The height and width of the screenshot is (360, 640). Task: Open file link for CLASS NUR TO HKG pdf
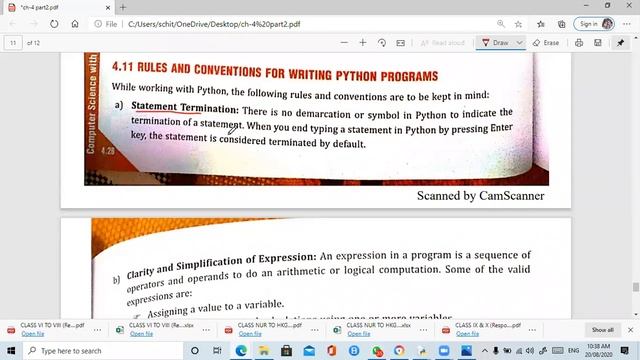(250, 333)
